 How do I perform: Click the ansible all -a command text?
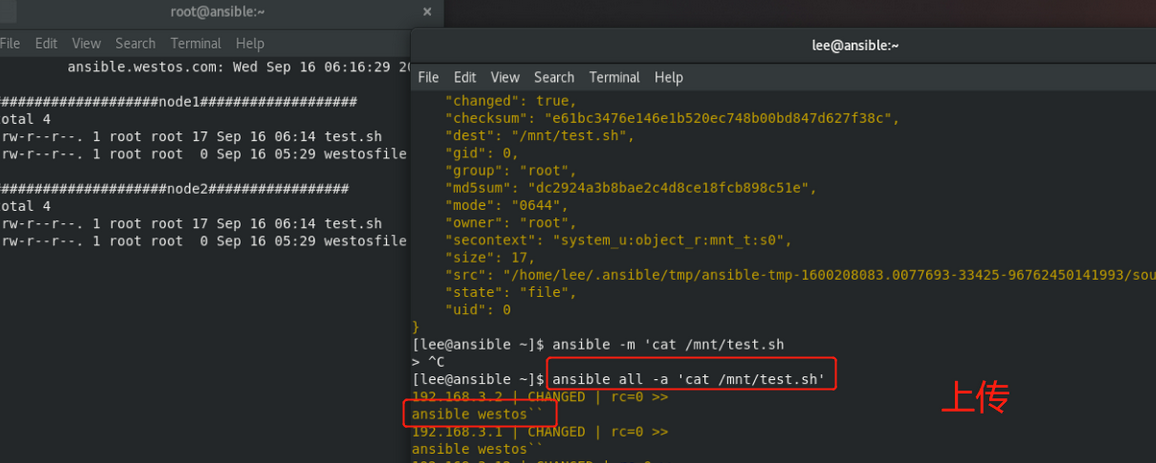(689, 379)
